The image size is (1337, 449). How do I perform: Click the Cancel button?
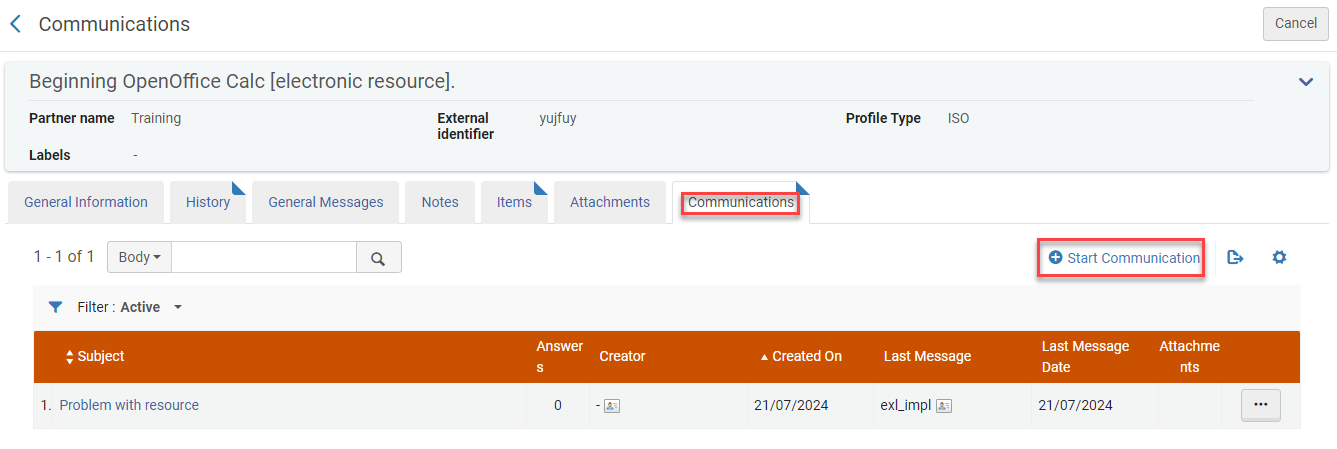point(1295,23)
